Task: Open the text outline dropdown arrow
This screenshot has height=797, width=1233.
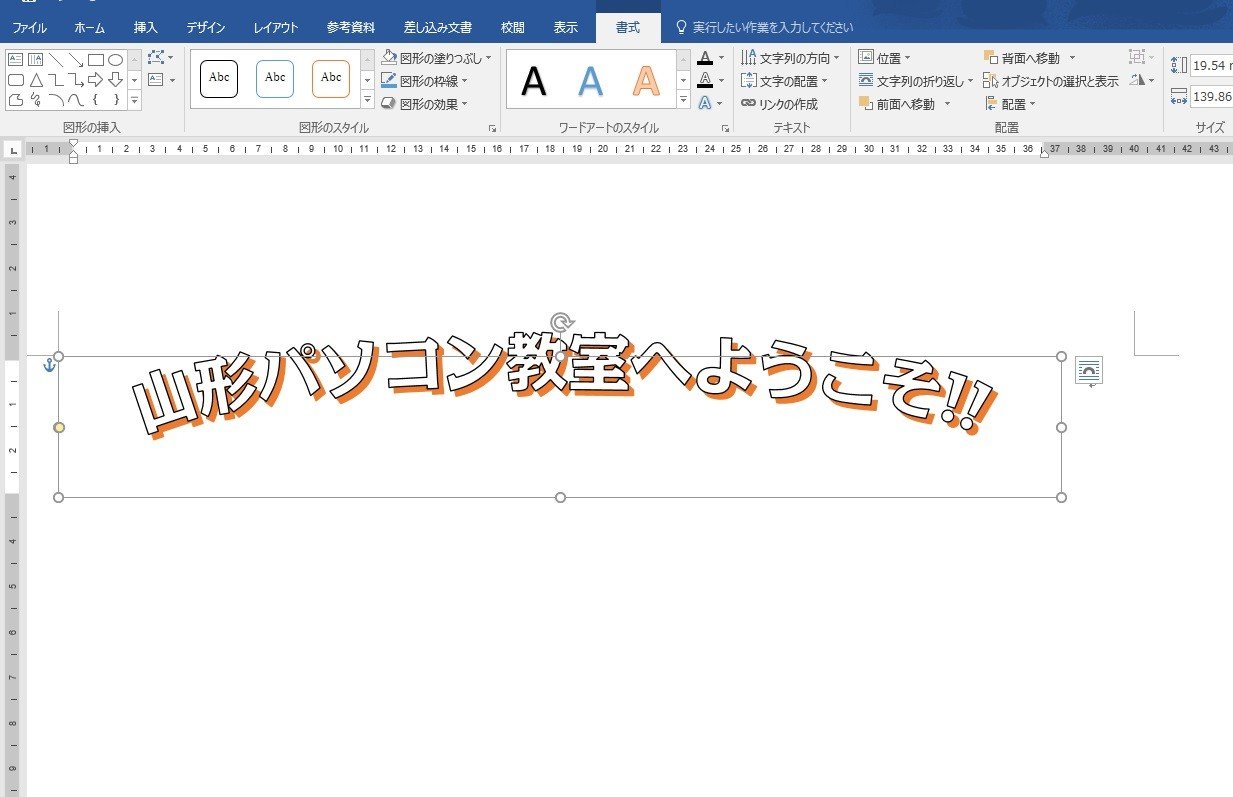Action: (x=721, y=81)
